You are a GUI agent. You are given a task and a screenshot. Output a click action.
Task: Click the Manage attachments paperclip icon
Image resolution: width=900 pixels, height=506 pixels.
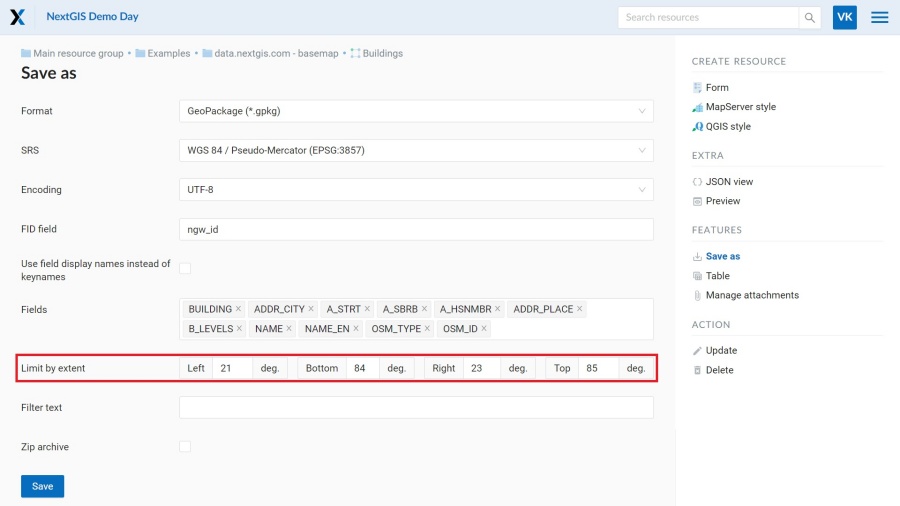697,295
